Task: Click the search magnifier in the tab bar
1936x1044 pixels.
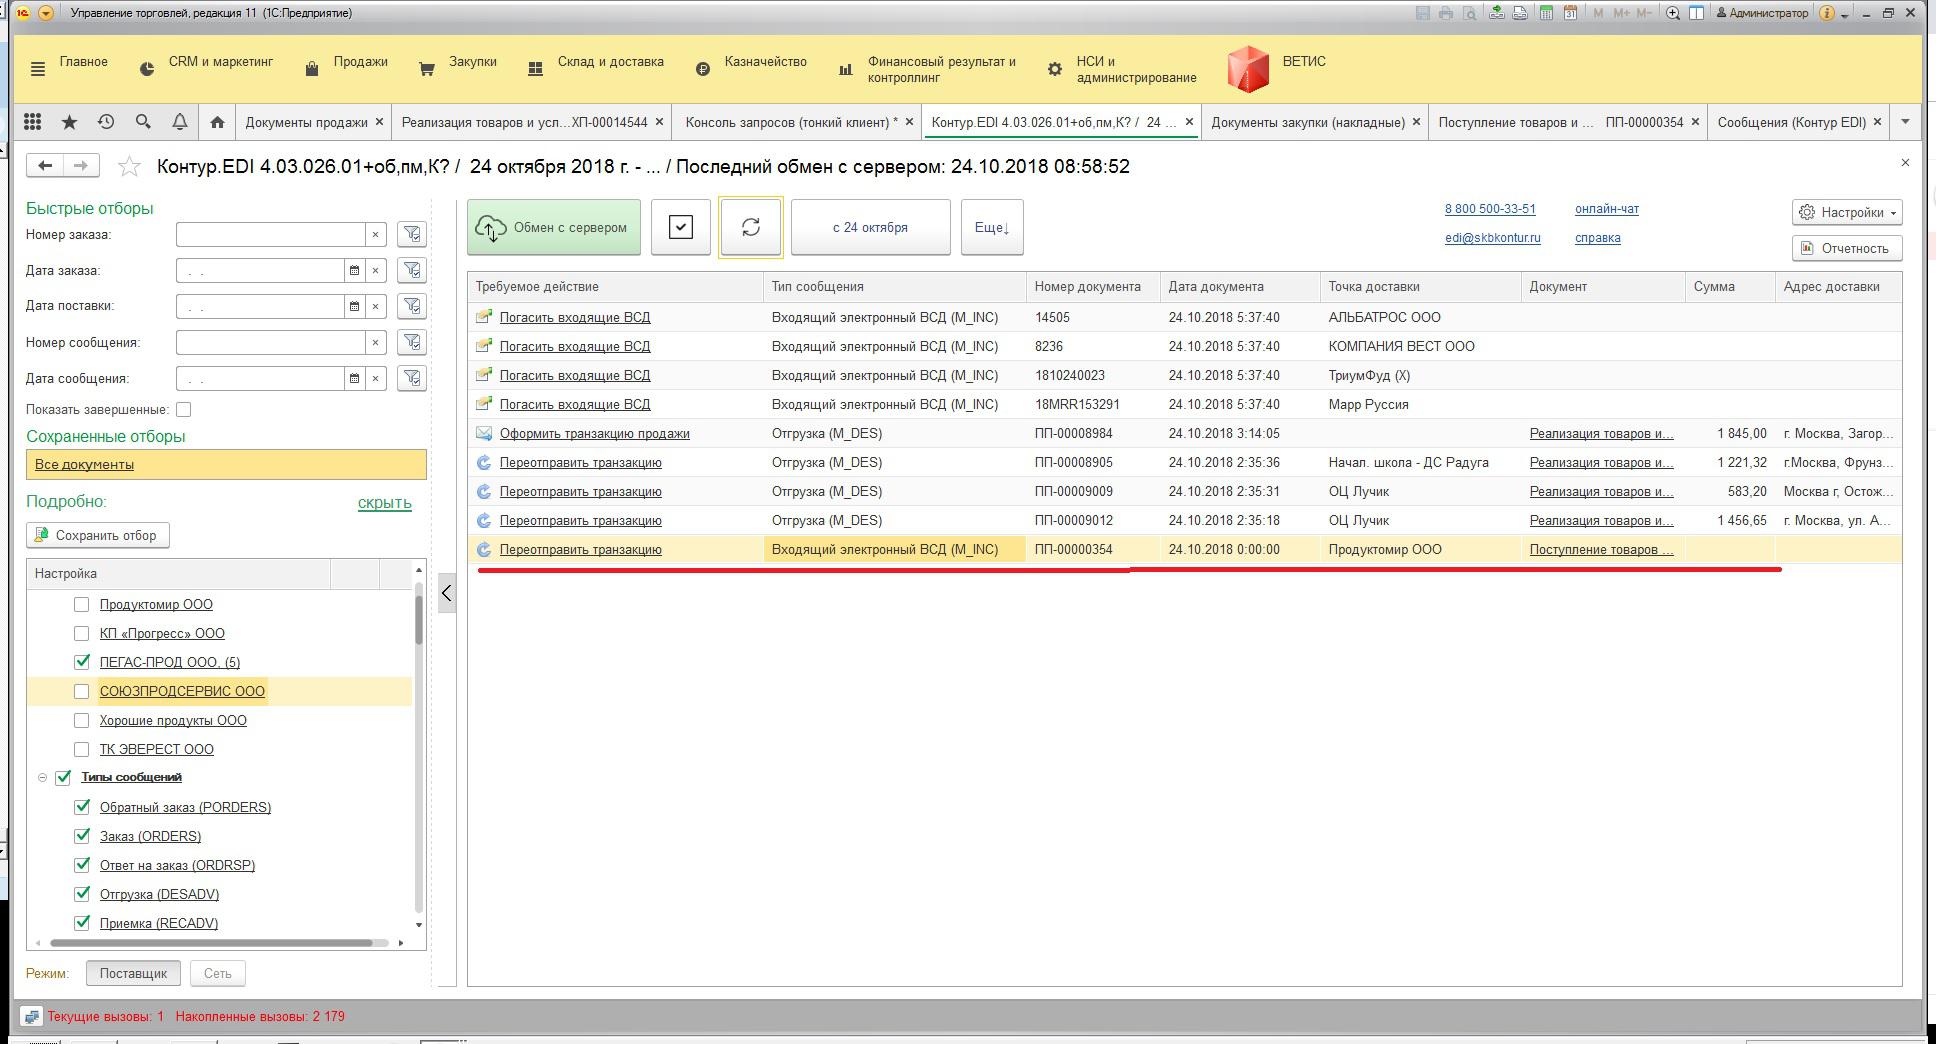Action: coord(143,122)
